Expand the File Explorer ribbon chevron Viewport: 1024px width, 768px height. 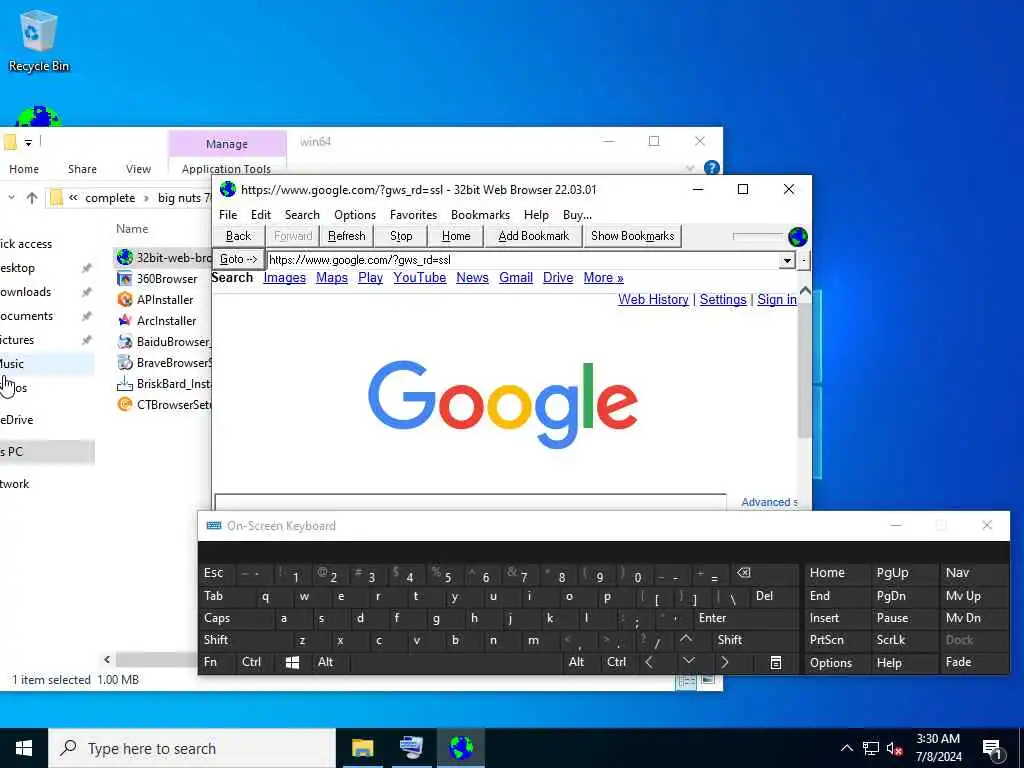tap(690, 168)
